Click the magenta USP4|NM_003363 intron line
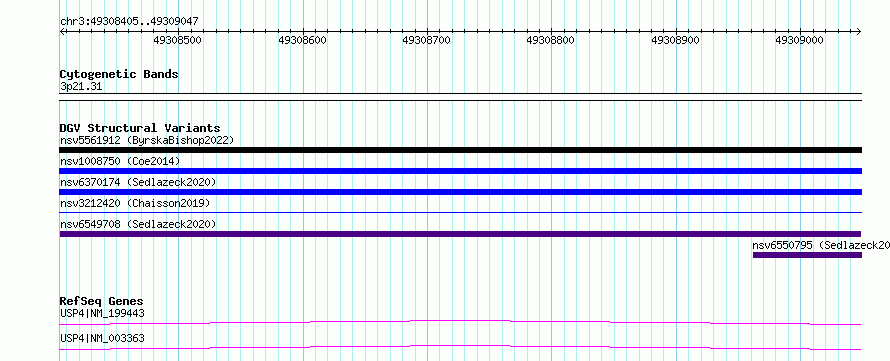Screen dimensions: 890x361 coord(460,347)
